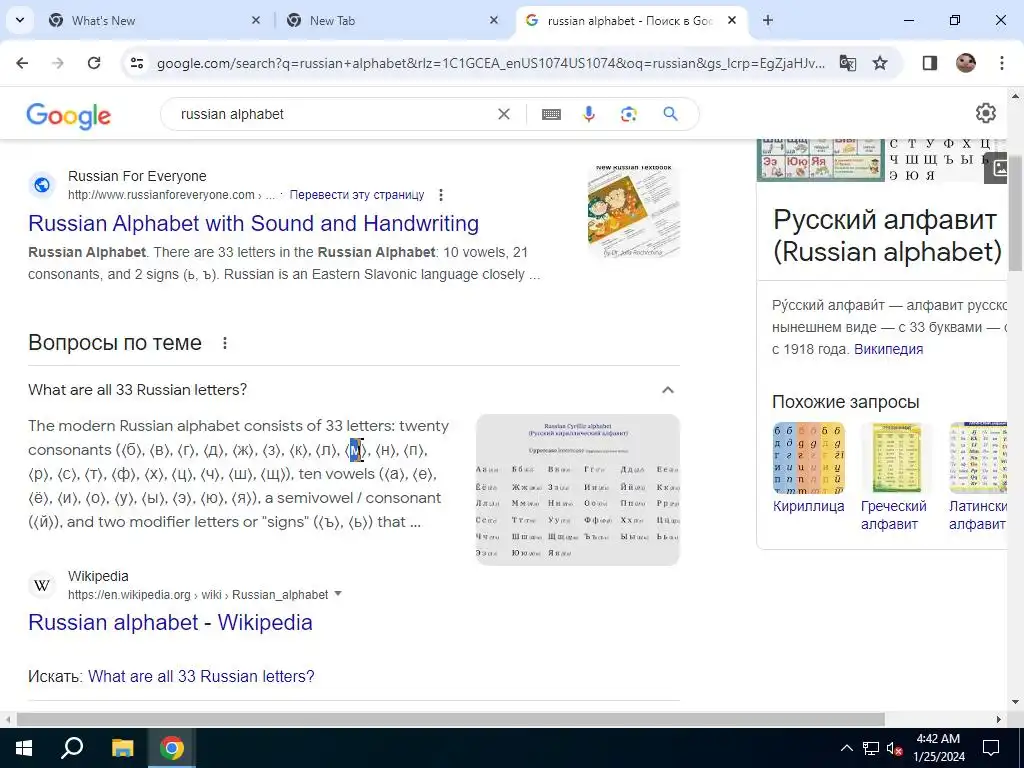Click the address bar URL
1024x768 pixels.
coord(490,63)
